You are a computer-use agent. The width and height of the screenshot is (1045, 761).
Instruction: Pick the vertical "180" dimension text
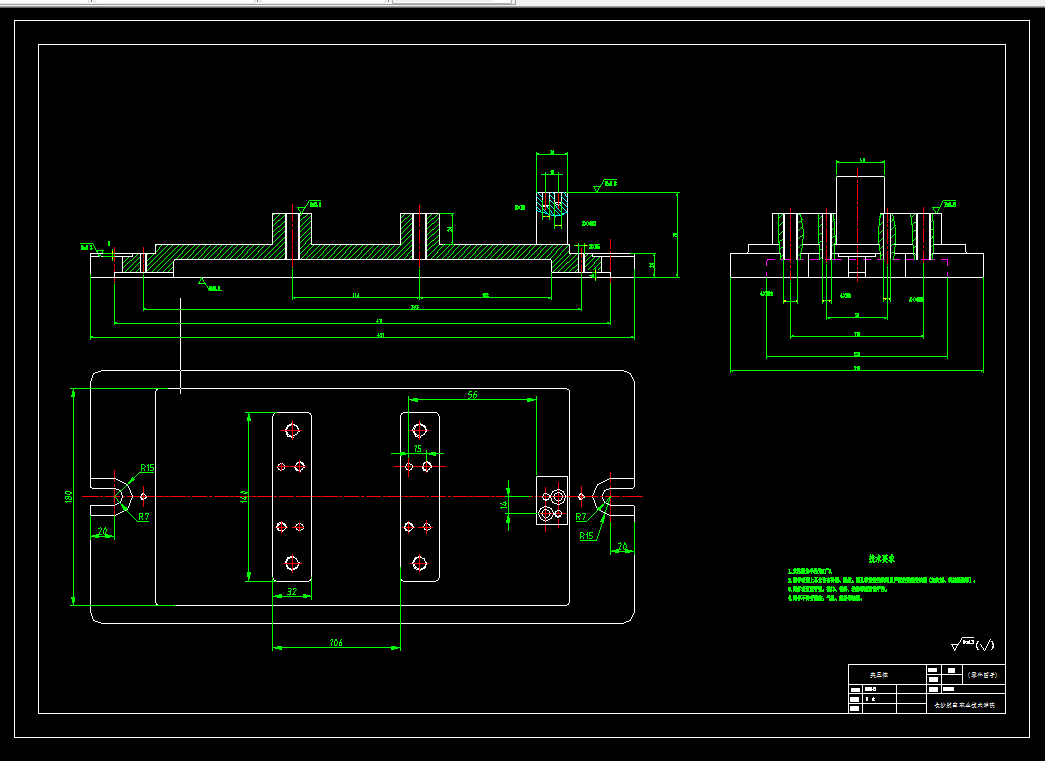pos(68,496)
